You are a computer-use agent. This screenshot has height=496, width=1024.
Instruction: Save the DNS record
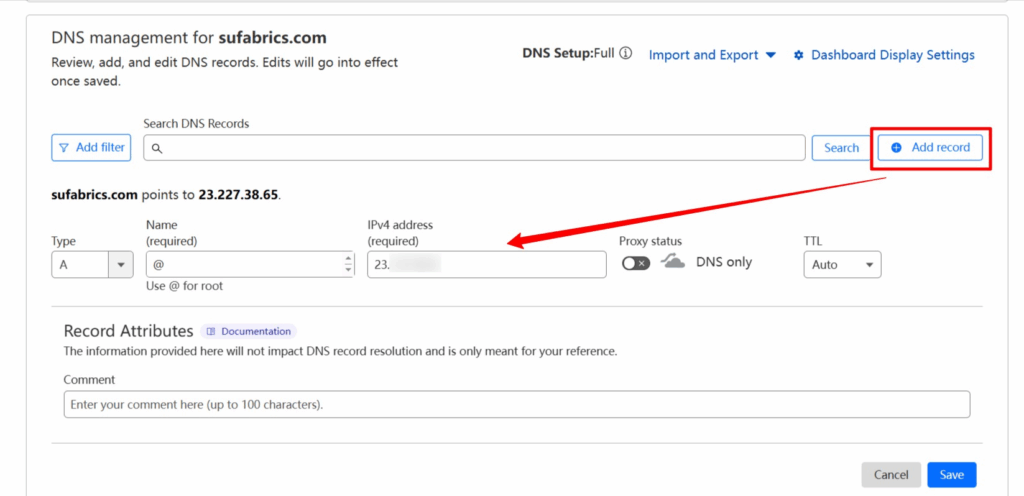951,475
